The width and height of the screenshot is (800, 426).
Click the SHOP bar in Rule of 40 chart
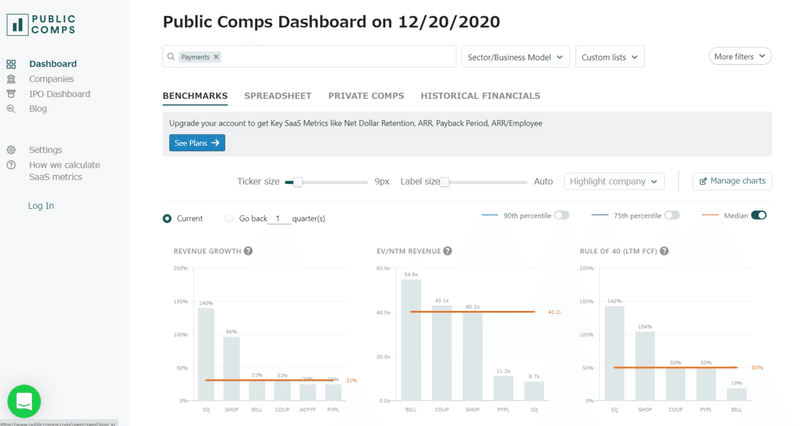click(645, 366)
